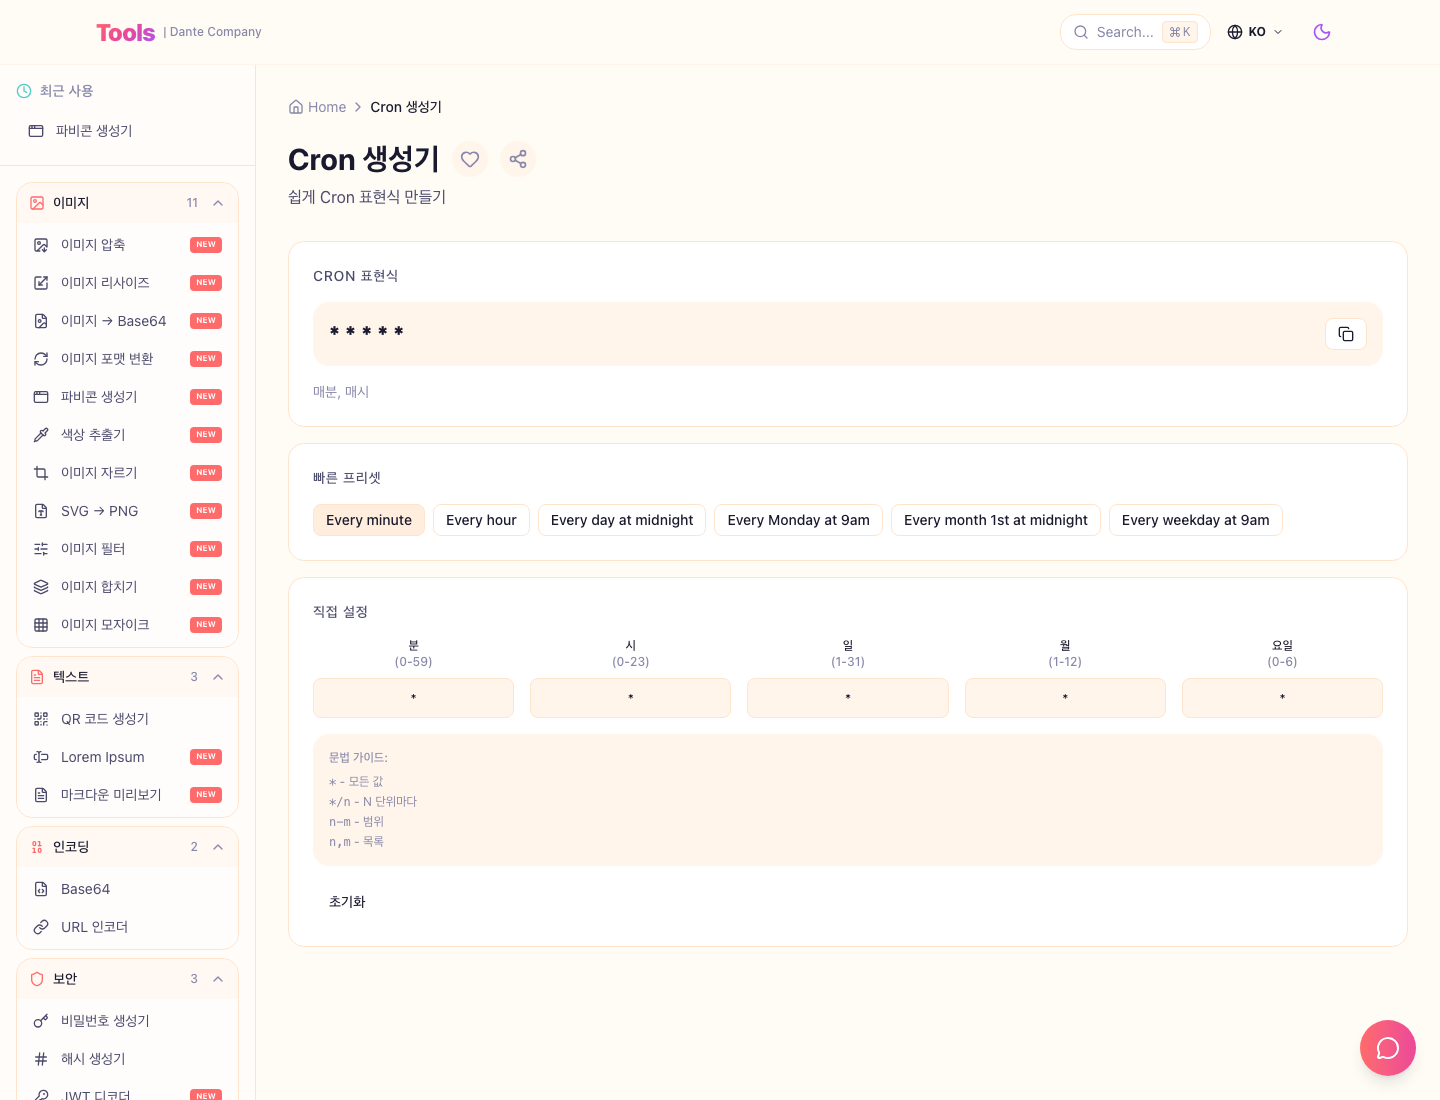
Task: Copy the cron expression with copy icon
Action: point(1345,334)
